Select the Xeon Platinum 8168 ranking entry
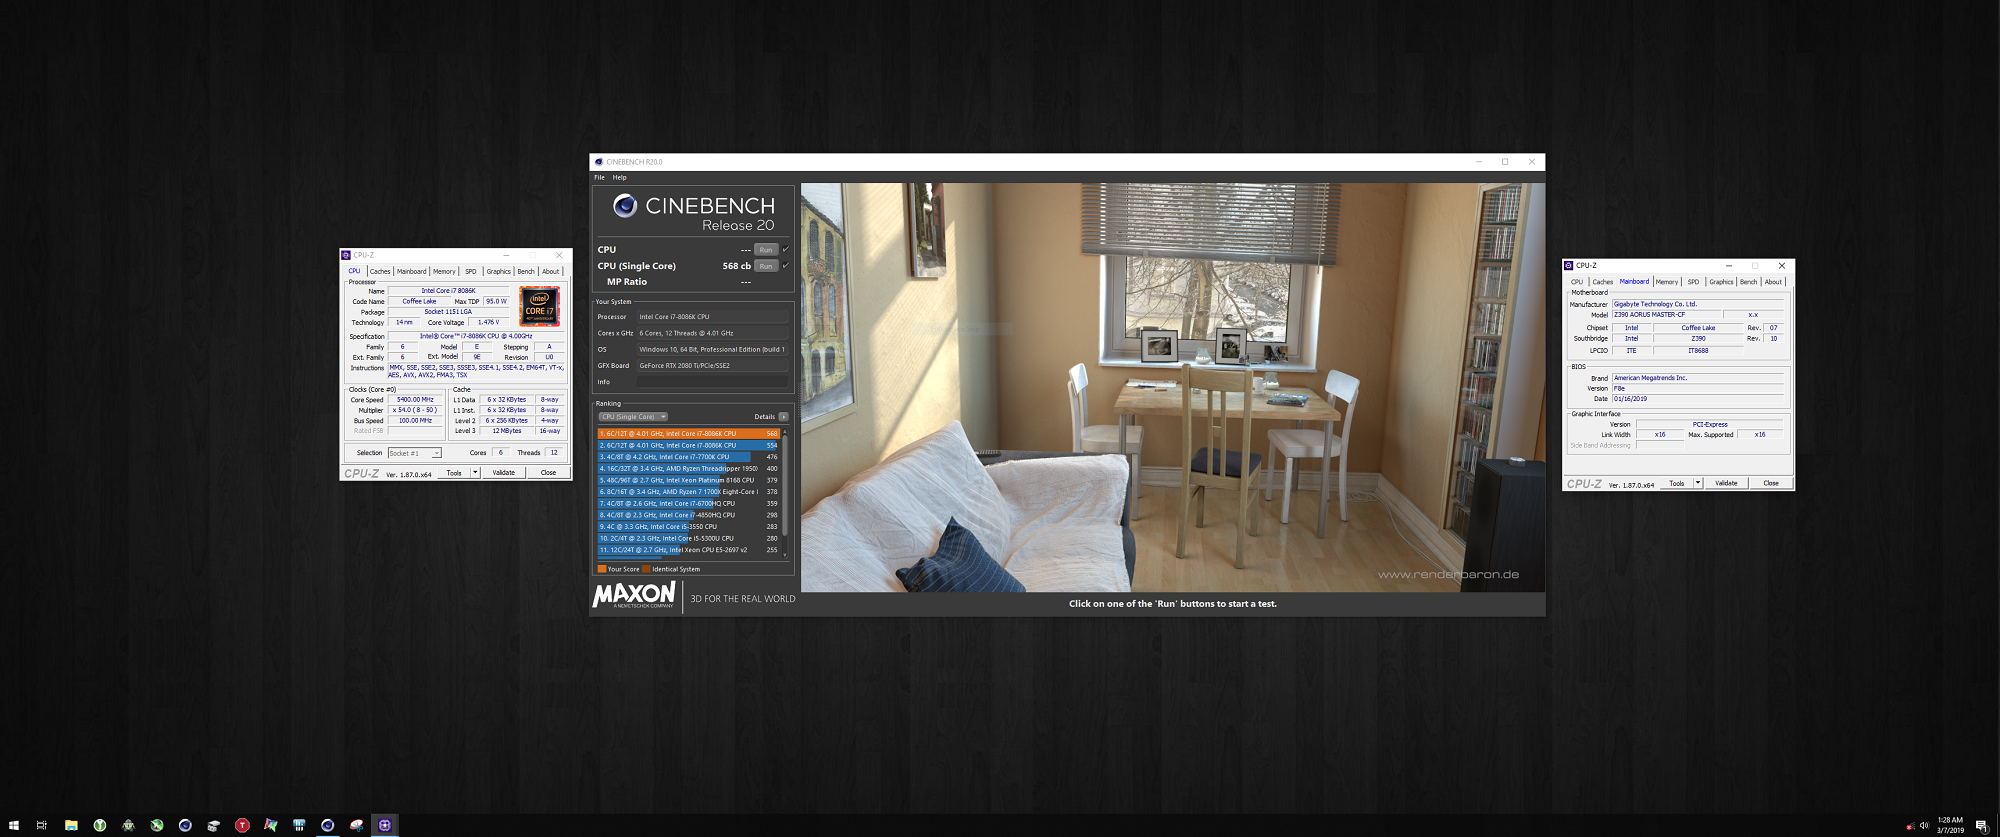Screen dimensions: 2000x837 [x=688, y=480]
